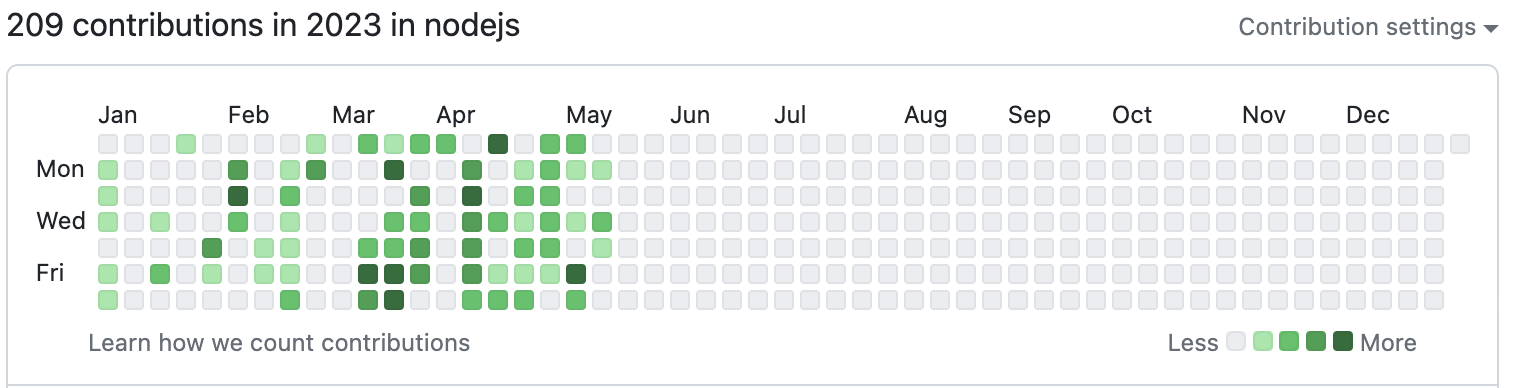
Task: Select the gray legend swatch beside Less
Action: click(1236, 342)
